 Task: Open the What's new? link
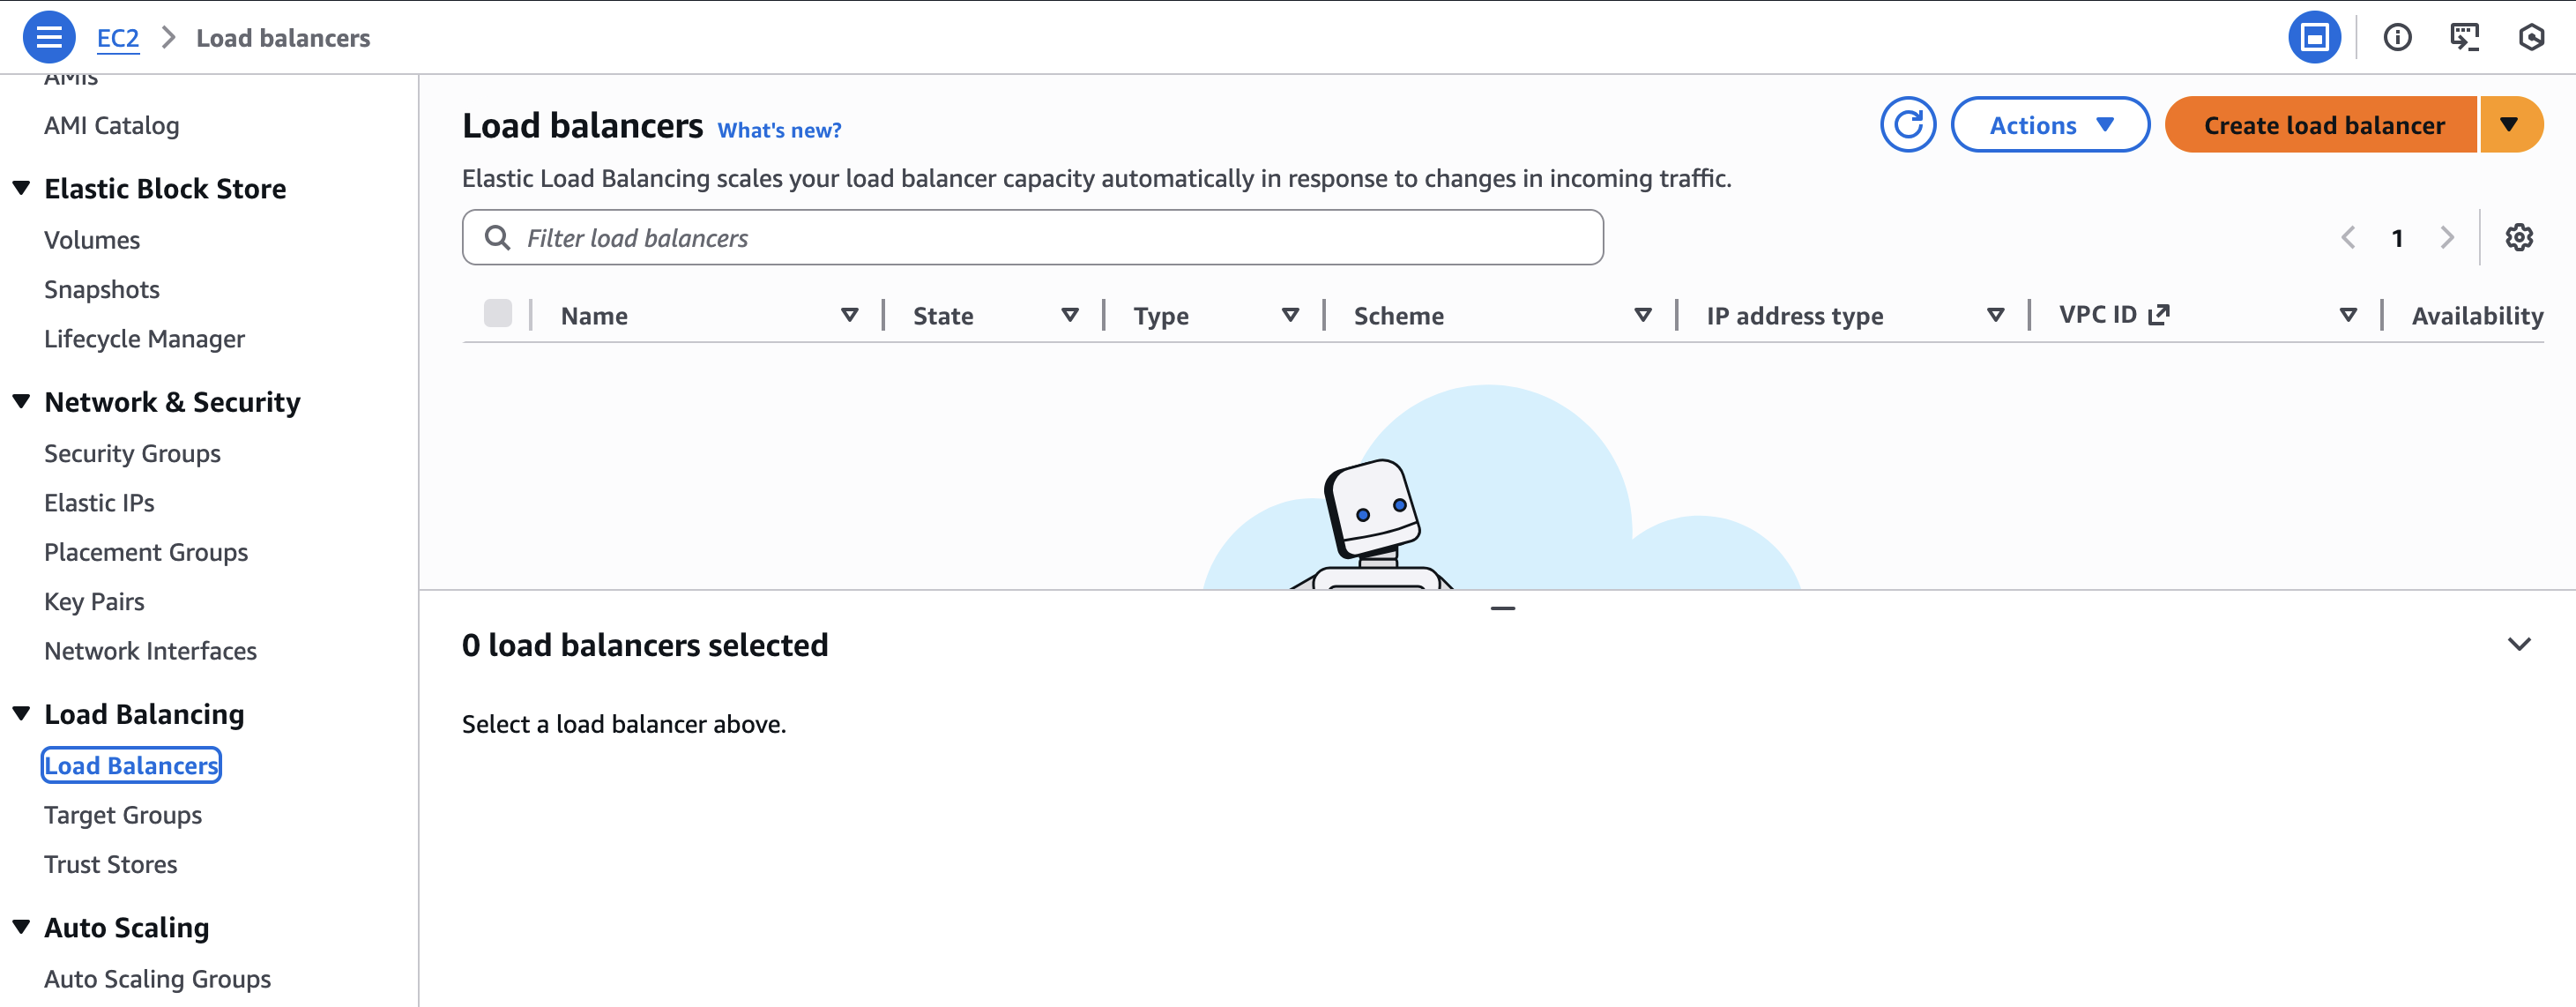click(779, 130)
